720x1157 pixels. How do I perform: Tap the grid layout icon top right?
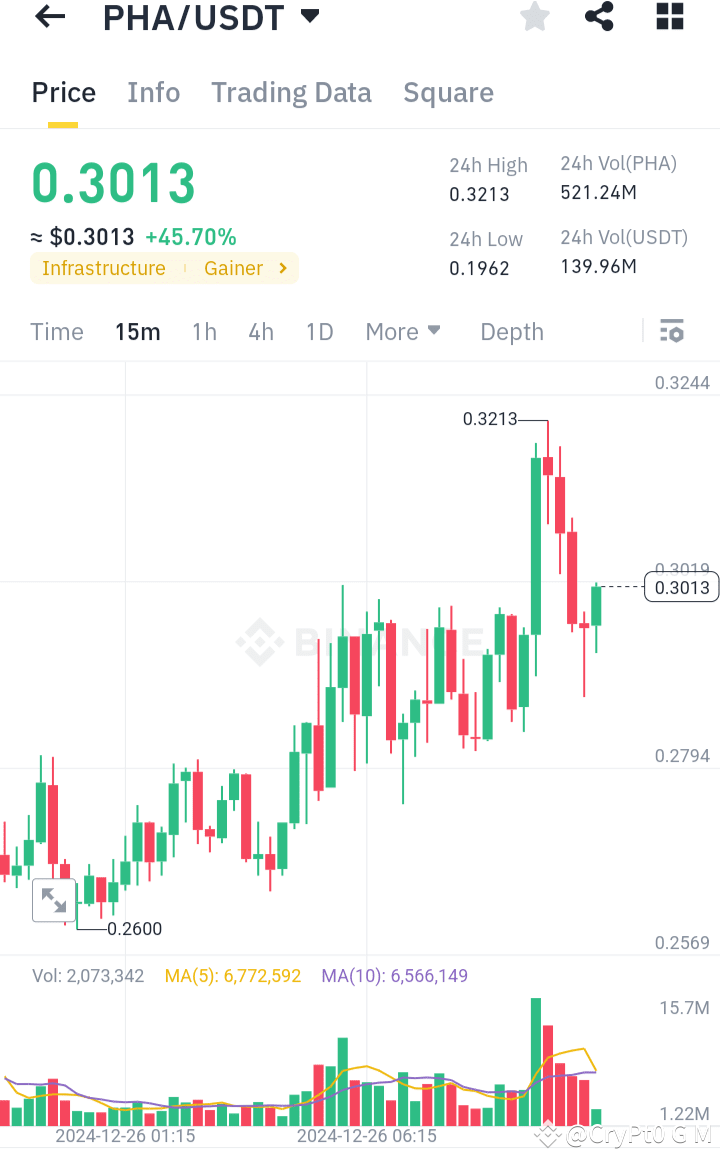pos(668,17)
